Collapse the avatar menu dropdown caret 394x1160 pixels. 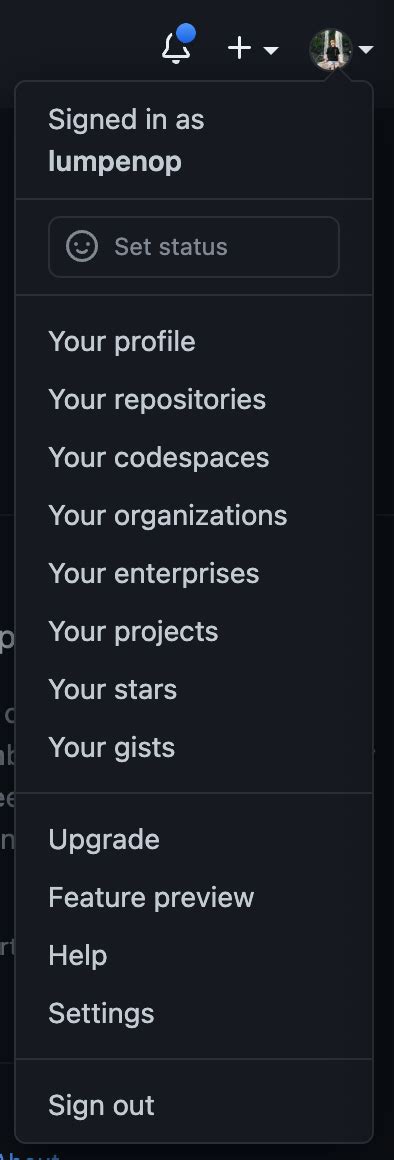click(x=366, y=50)
